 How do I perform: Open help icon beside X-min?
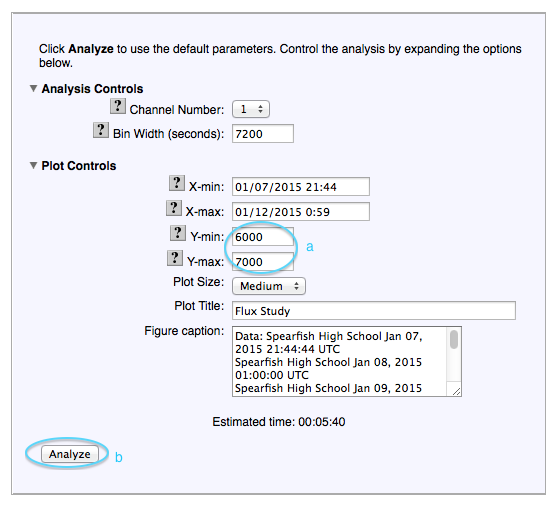point(176,183)
